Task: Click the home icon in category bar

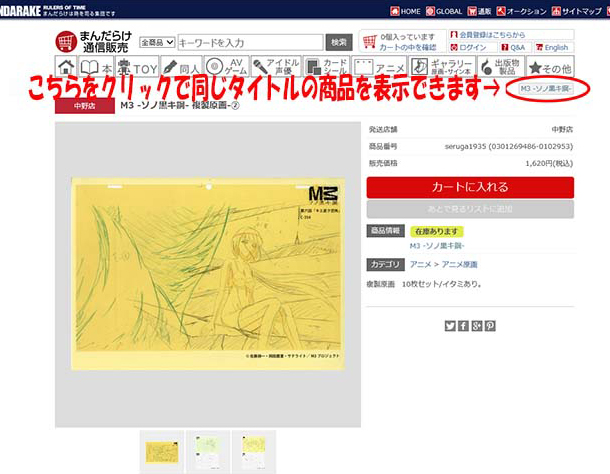Action: tap(66, 68)
